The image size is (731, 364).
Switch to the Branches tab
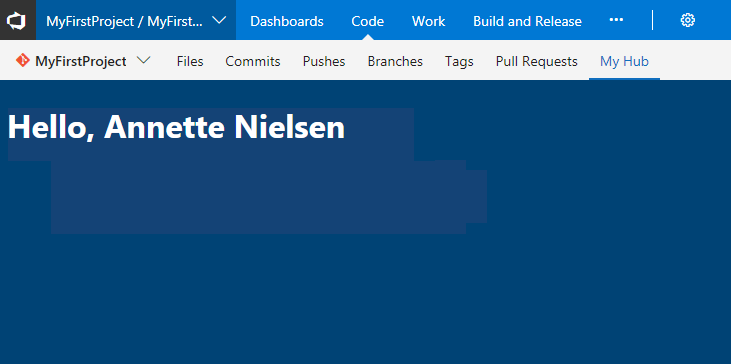[395, 62]
